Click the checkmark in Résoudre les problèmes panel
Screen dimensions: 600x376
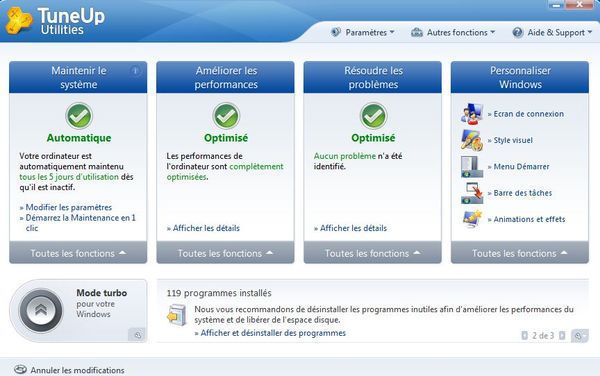[373, 116]
